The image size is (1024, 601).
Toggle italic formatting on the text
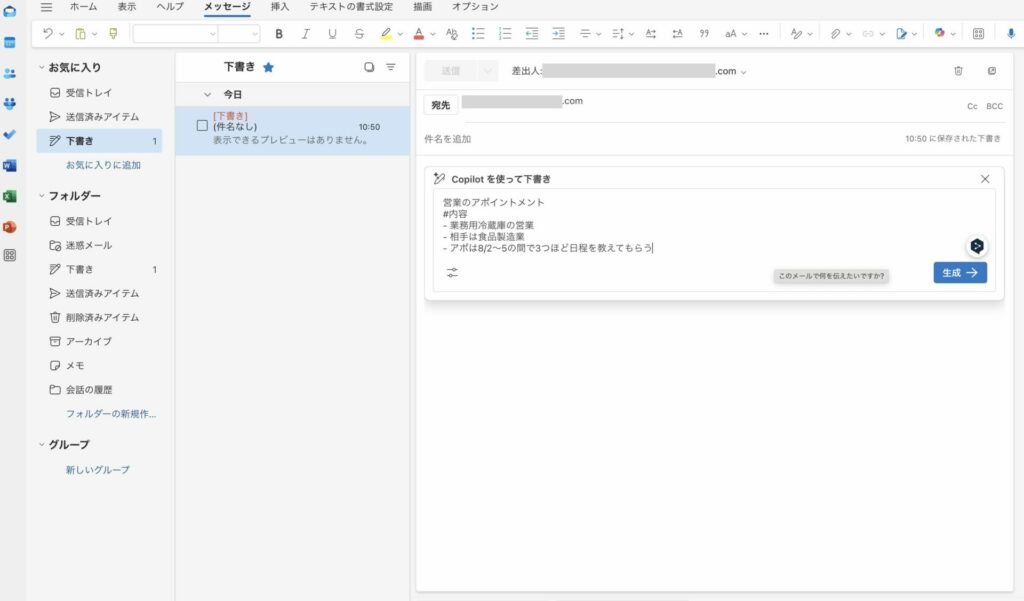pos(305,33)
